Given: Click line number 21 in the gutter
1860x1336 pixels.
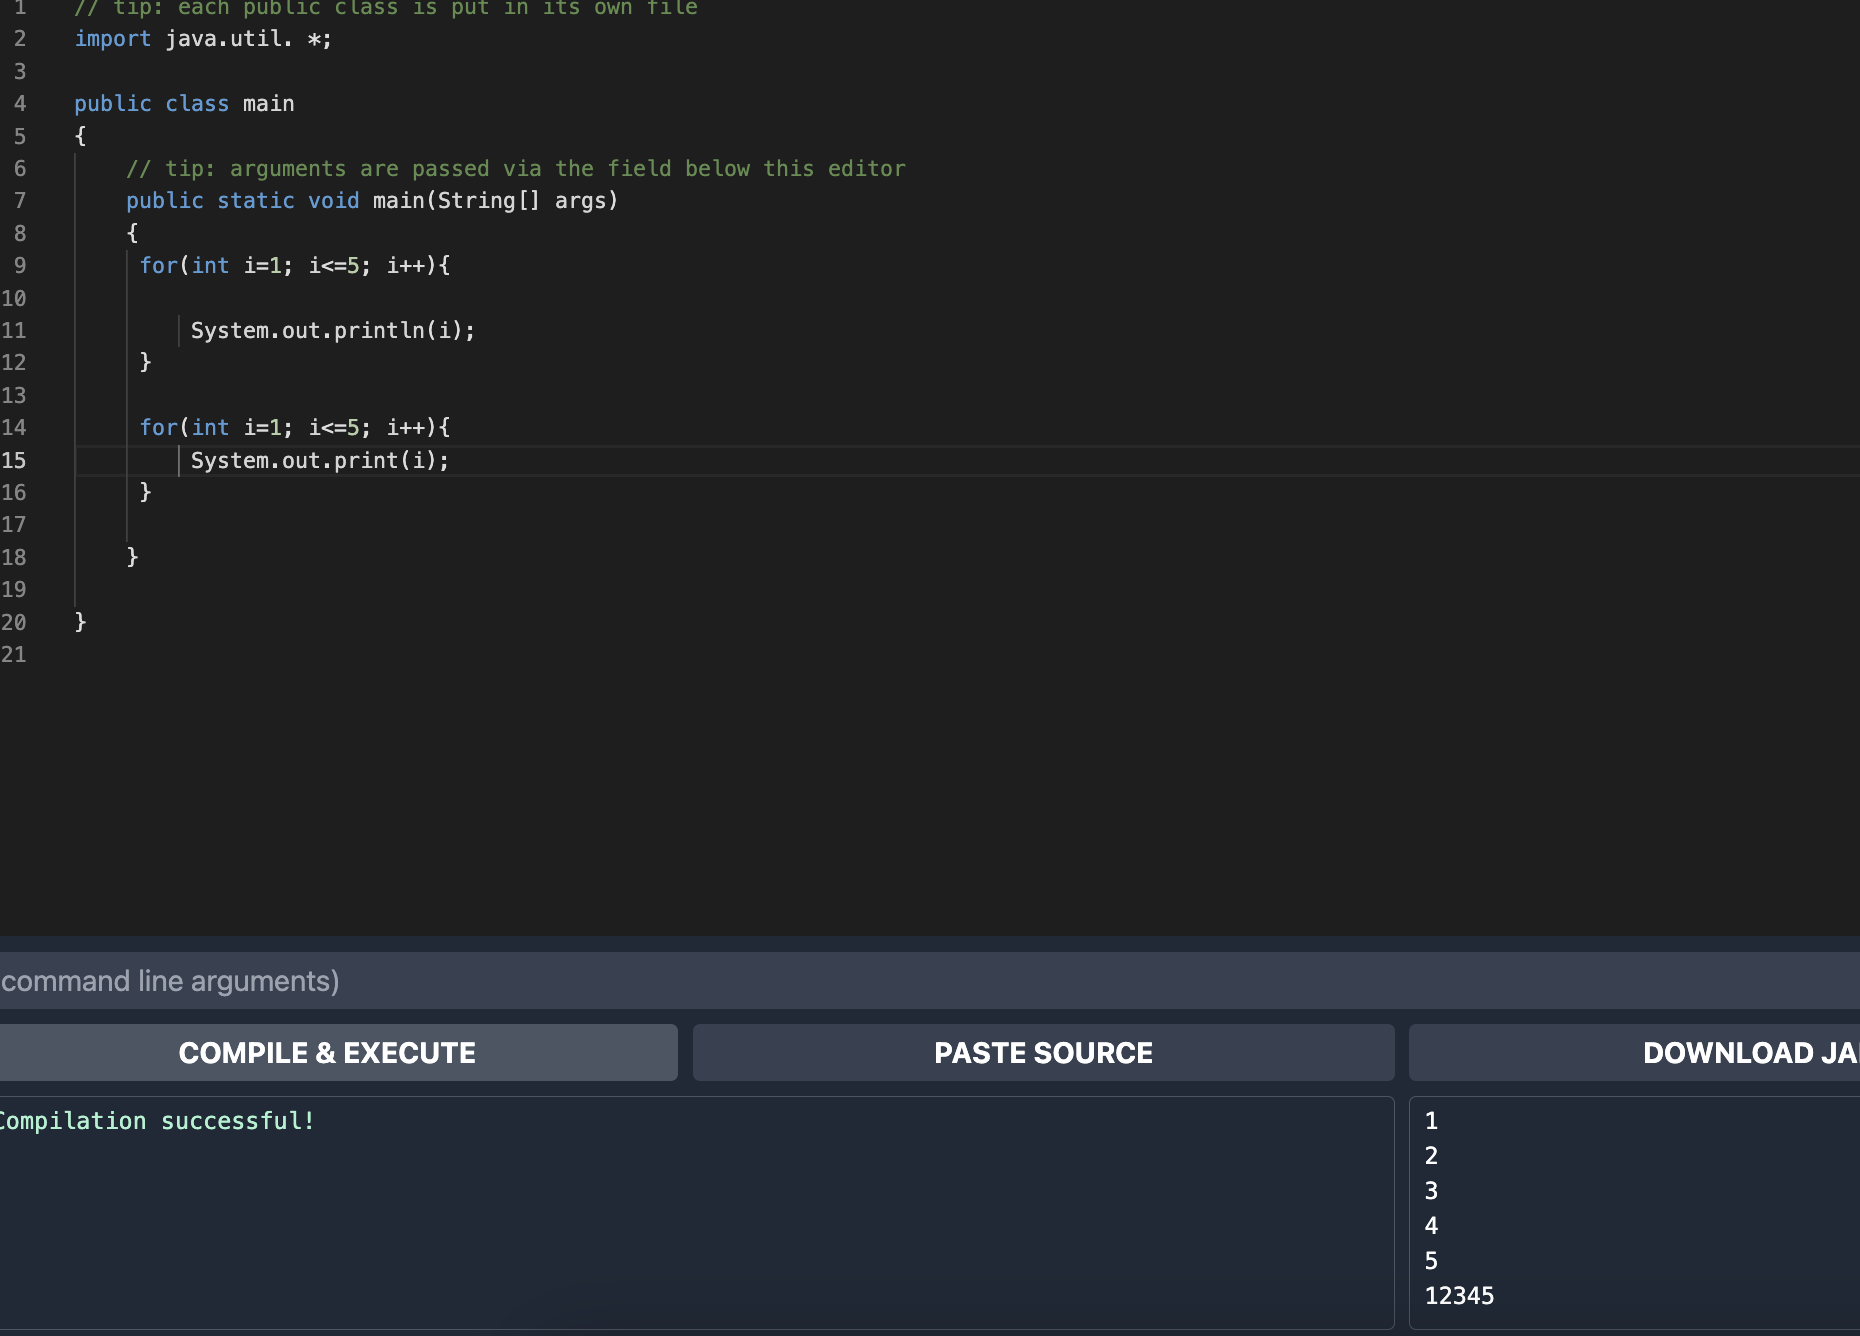Looking at the screenshot, I should coord(14,655).
